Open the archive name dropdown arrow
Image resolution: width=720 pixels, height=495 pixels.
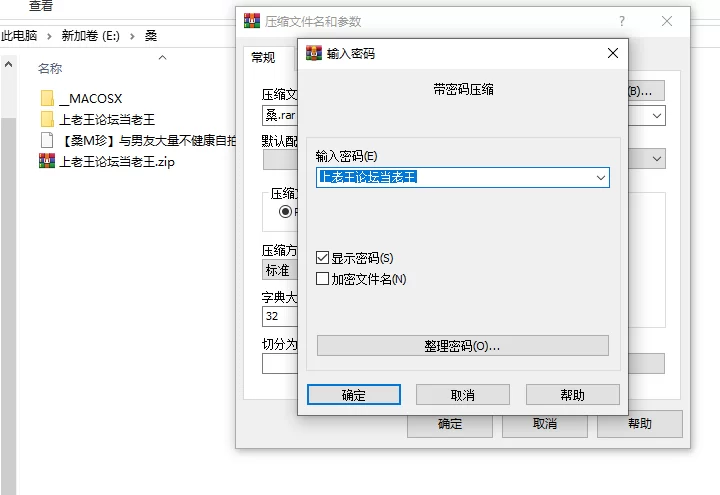coord(657,116)
